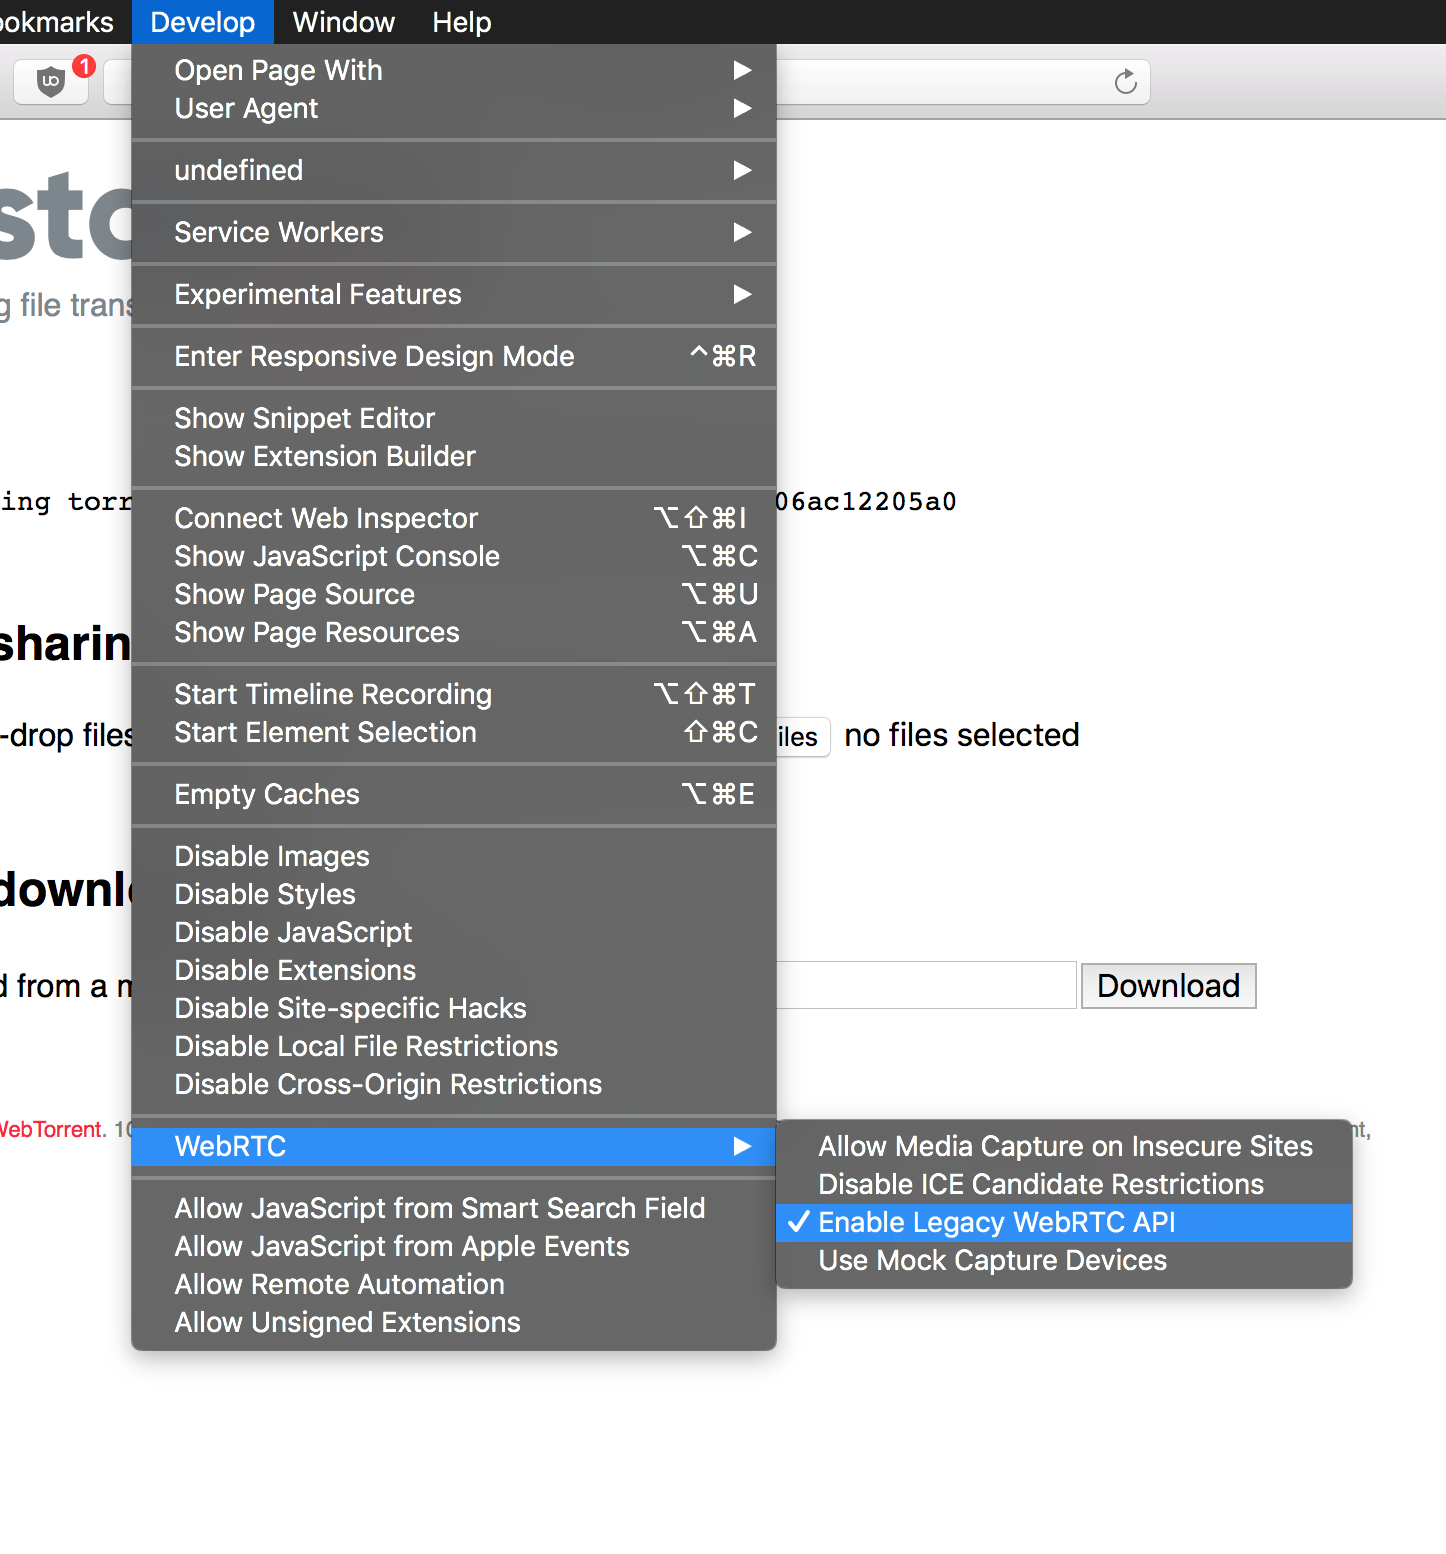Toggle Allow Remote Automation
This screenshot has width=1446, height=1554.
(x=454, y=1284)
